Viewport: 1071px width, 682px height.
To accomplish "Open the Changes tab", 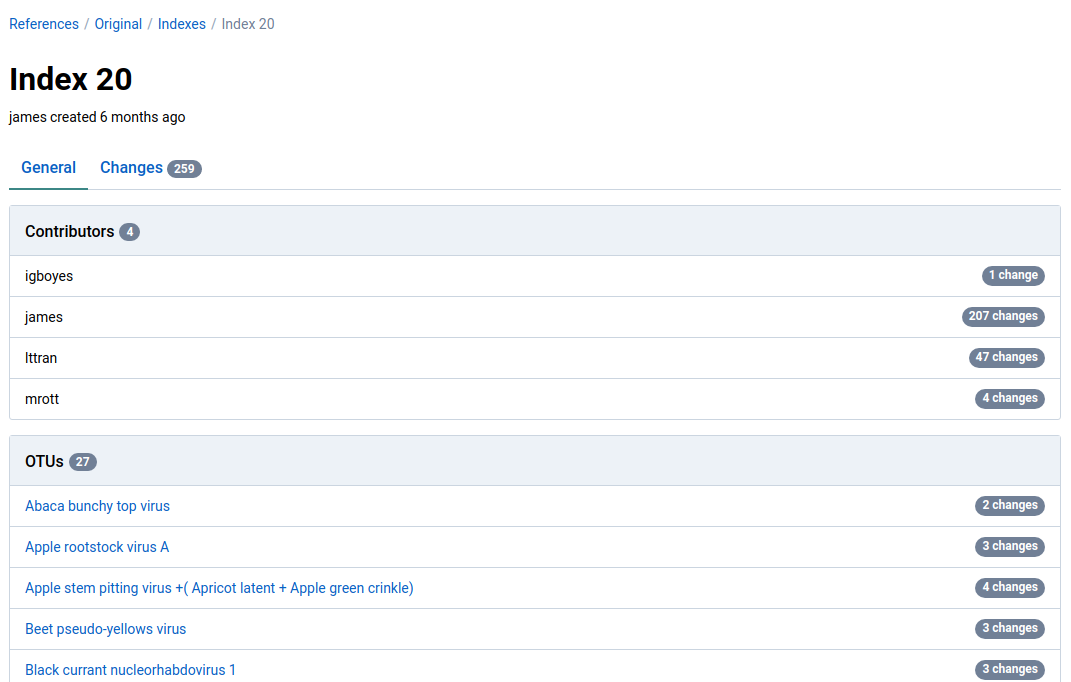I will [x=131, y=168].
